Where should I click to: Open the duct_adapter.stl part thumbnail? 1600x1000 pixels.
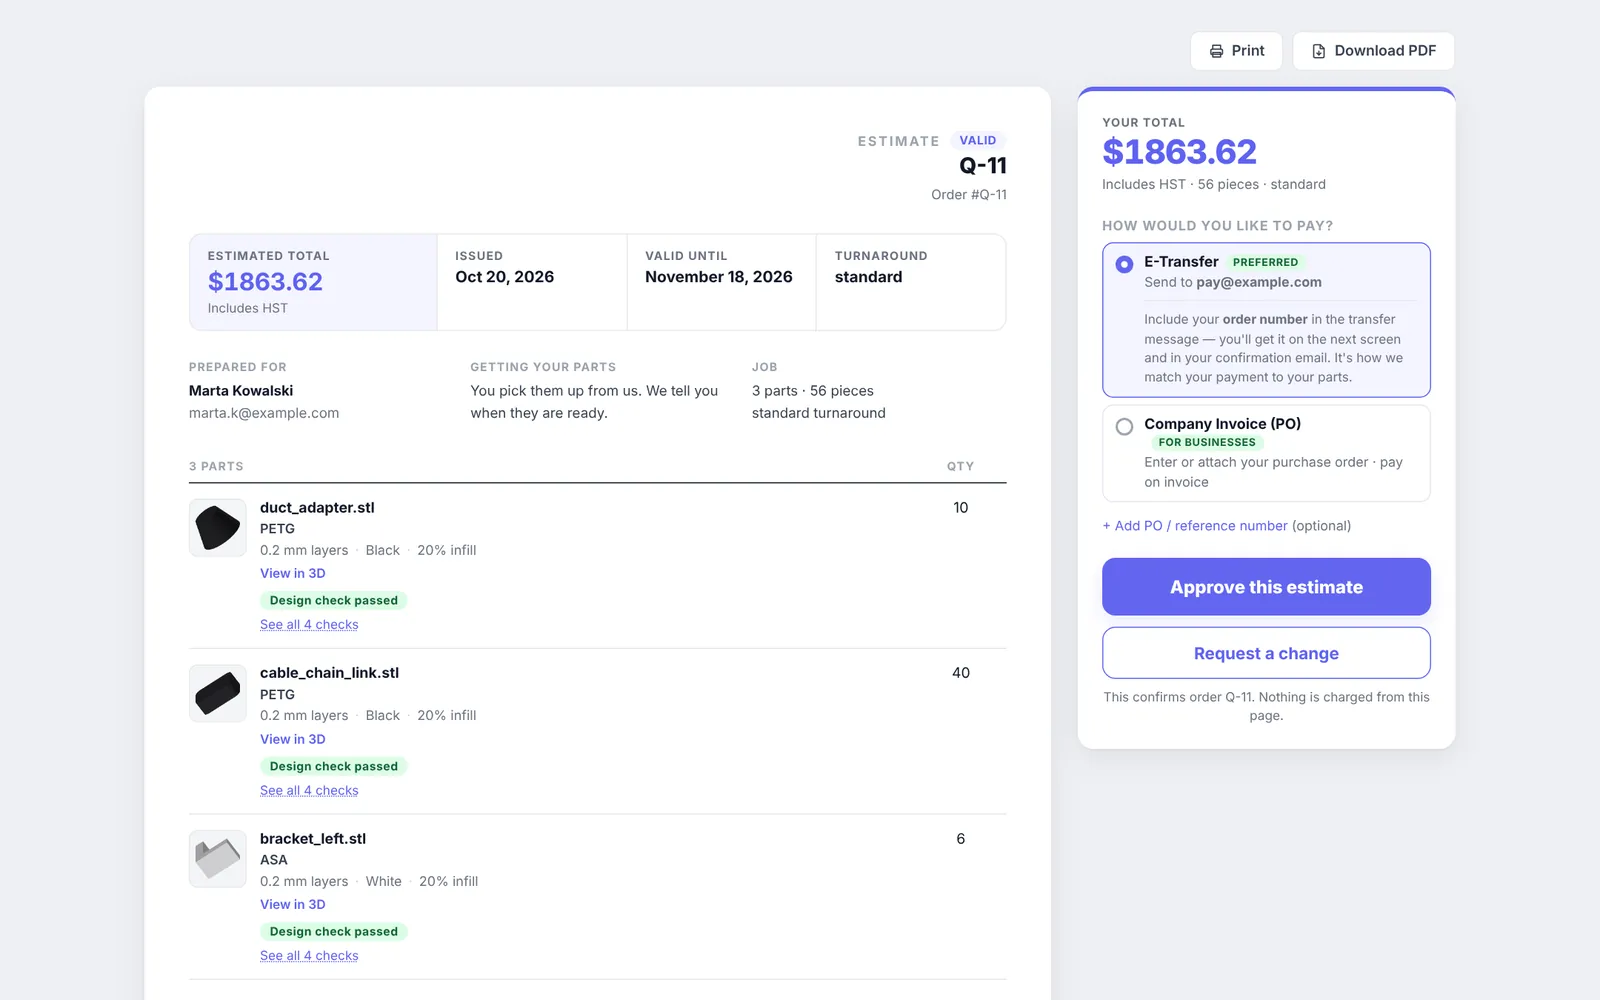click(218, 528)
